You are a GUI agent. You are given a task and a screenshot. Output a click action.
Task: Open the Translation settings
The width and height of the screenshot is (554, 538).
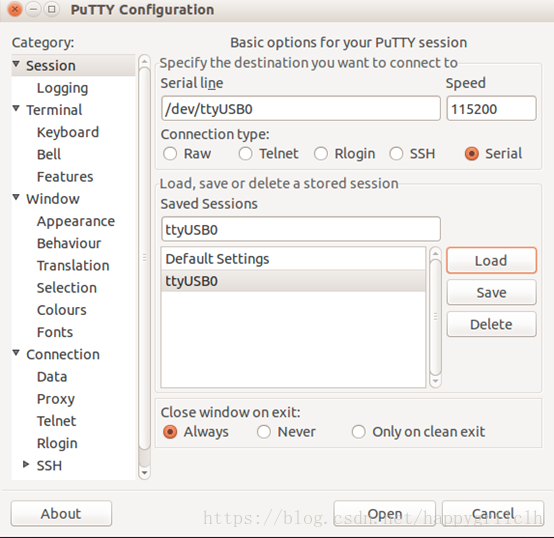pos(73,266)
